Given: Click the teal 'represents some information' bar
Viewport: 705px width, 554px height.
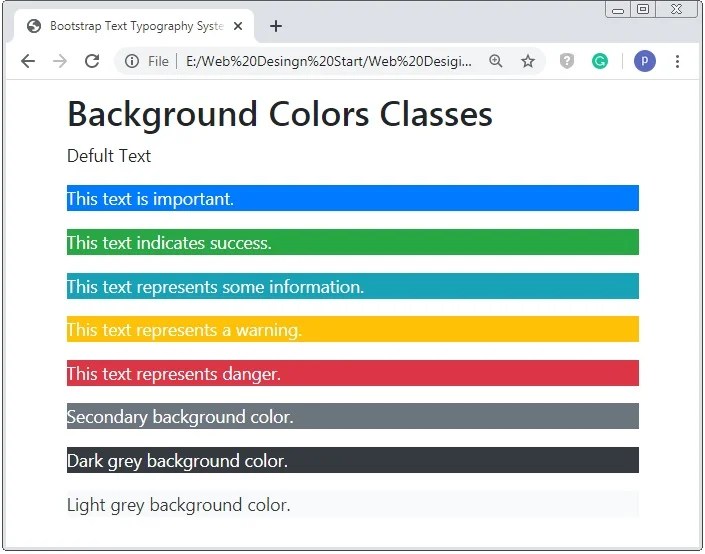Looking at the screenshot, I should tap(352, 286).
